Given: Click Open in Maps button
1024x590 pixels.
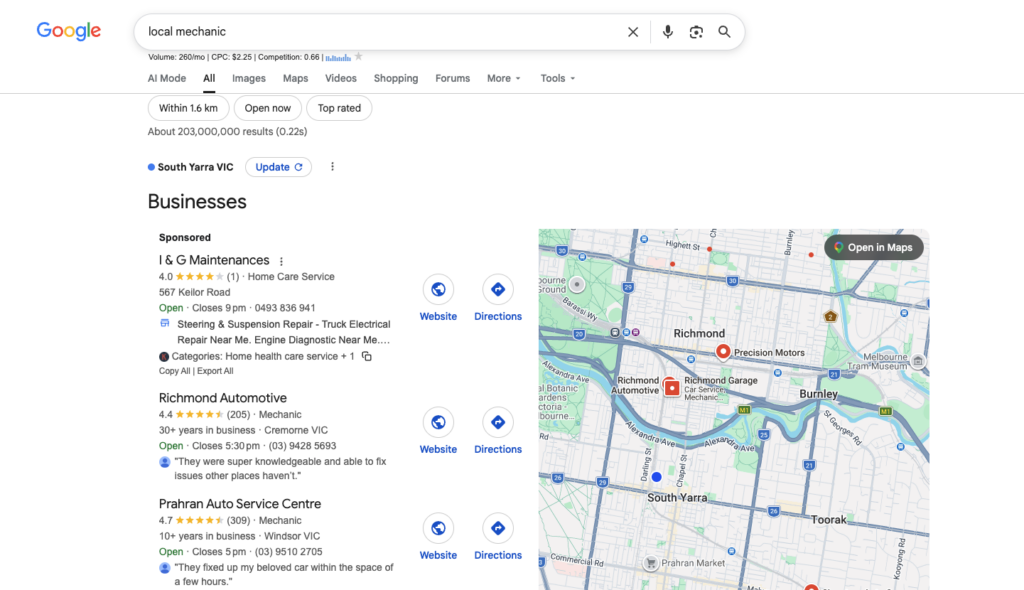Looking at the screenshot, I should coord(874,248).
